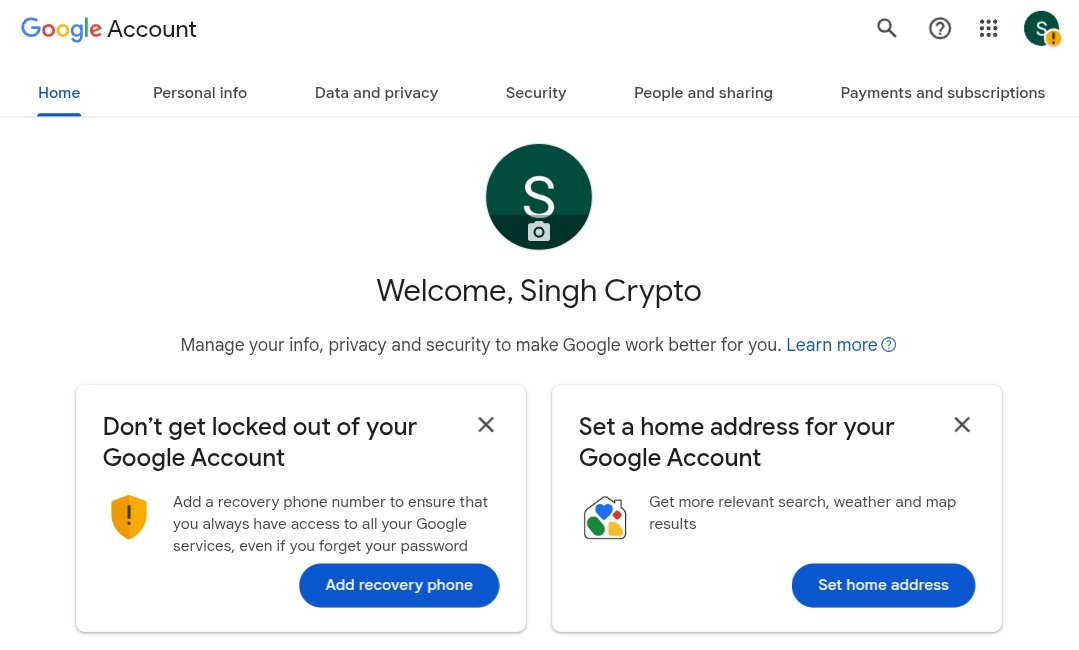Viewport: 1079px width, 650px height.
Task: Go to Data and privacy tab
Action: tap(376, 93)
